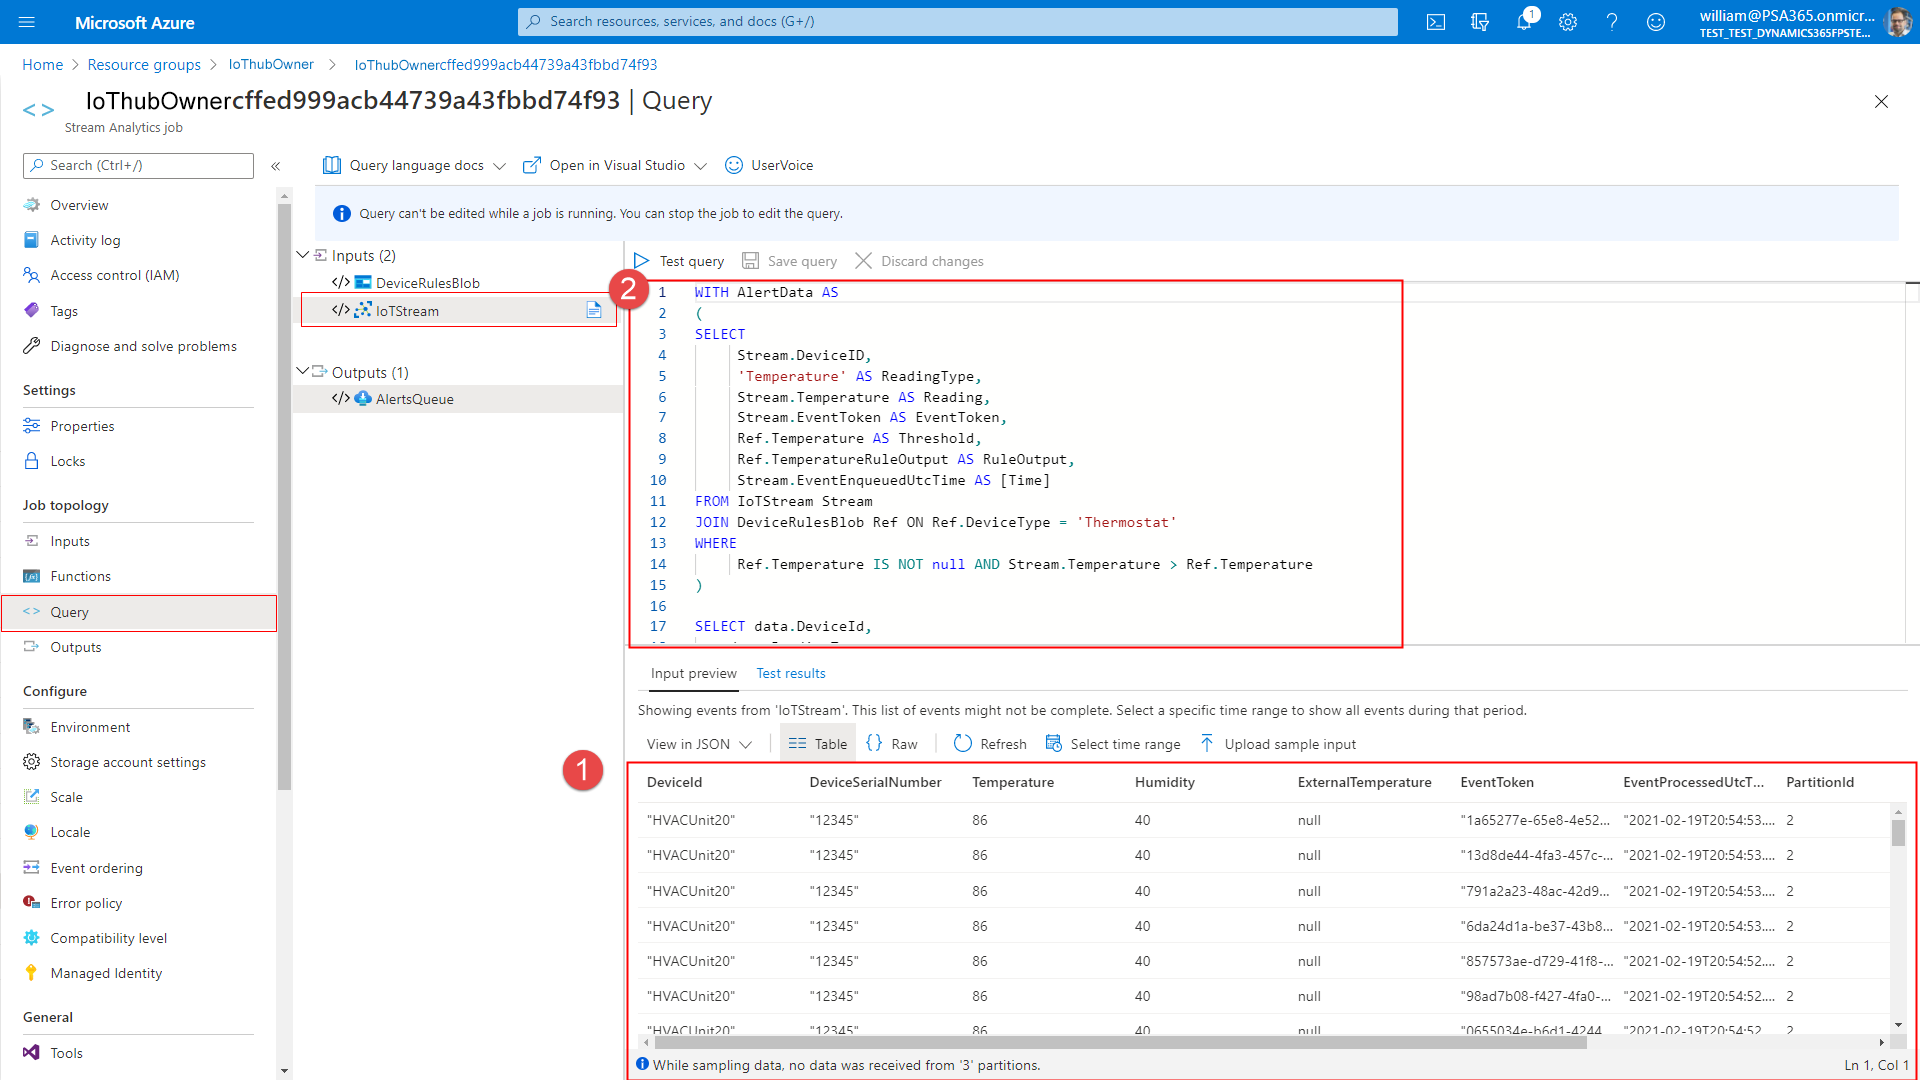Click the AlertsQueue output item

(x=415, y=398)
